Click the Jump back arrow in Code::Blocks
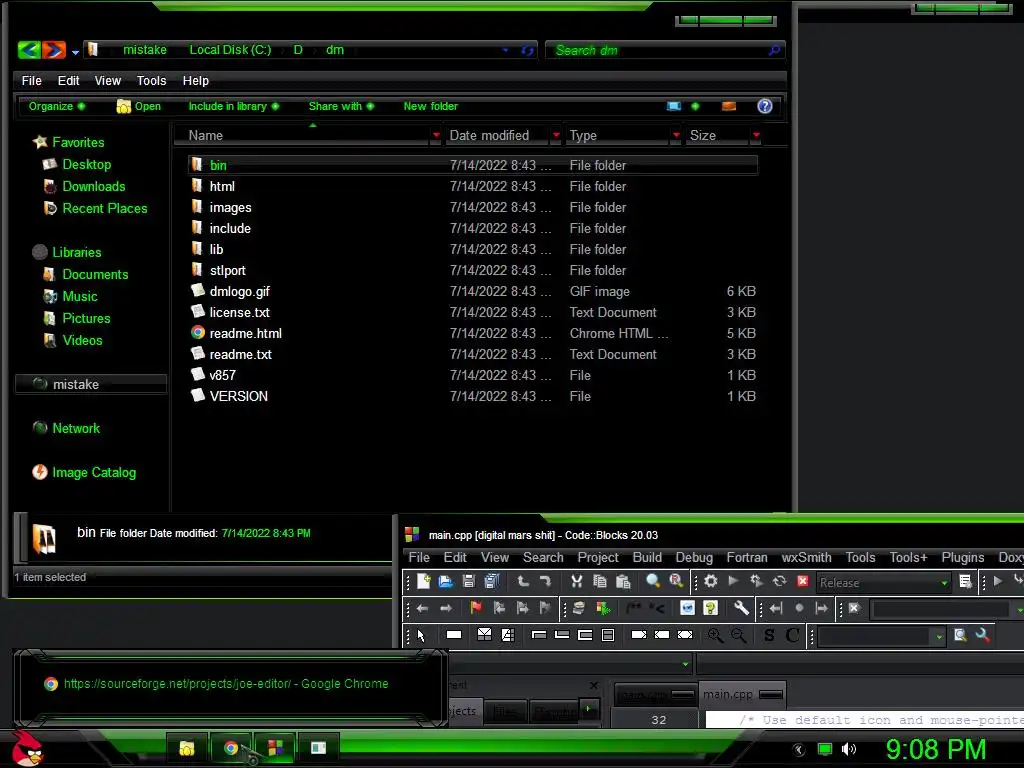 point(422,608)
